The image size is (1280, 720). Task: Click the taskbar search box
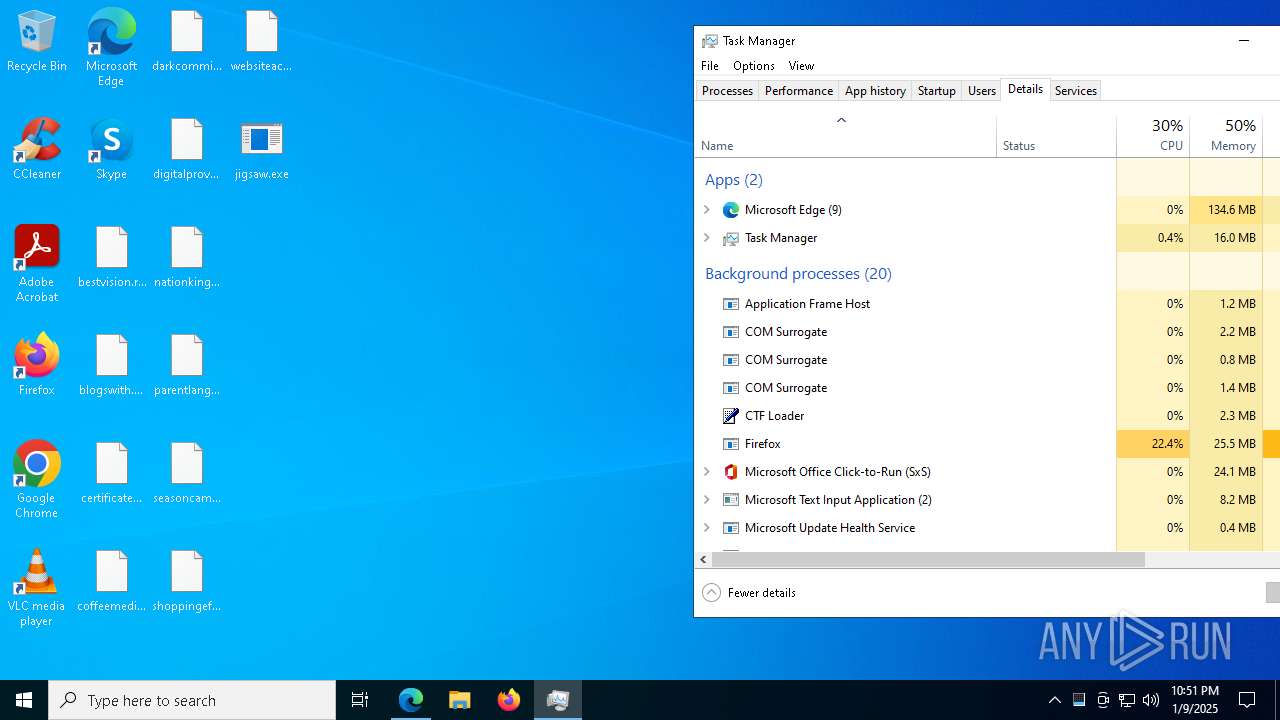click(192, 700)
